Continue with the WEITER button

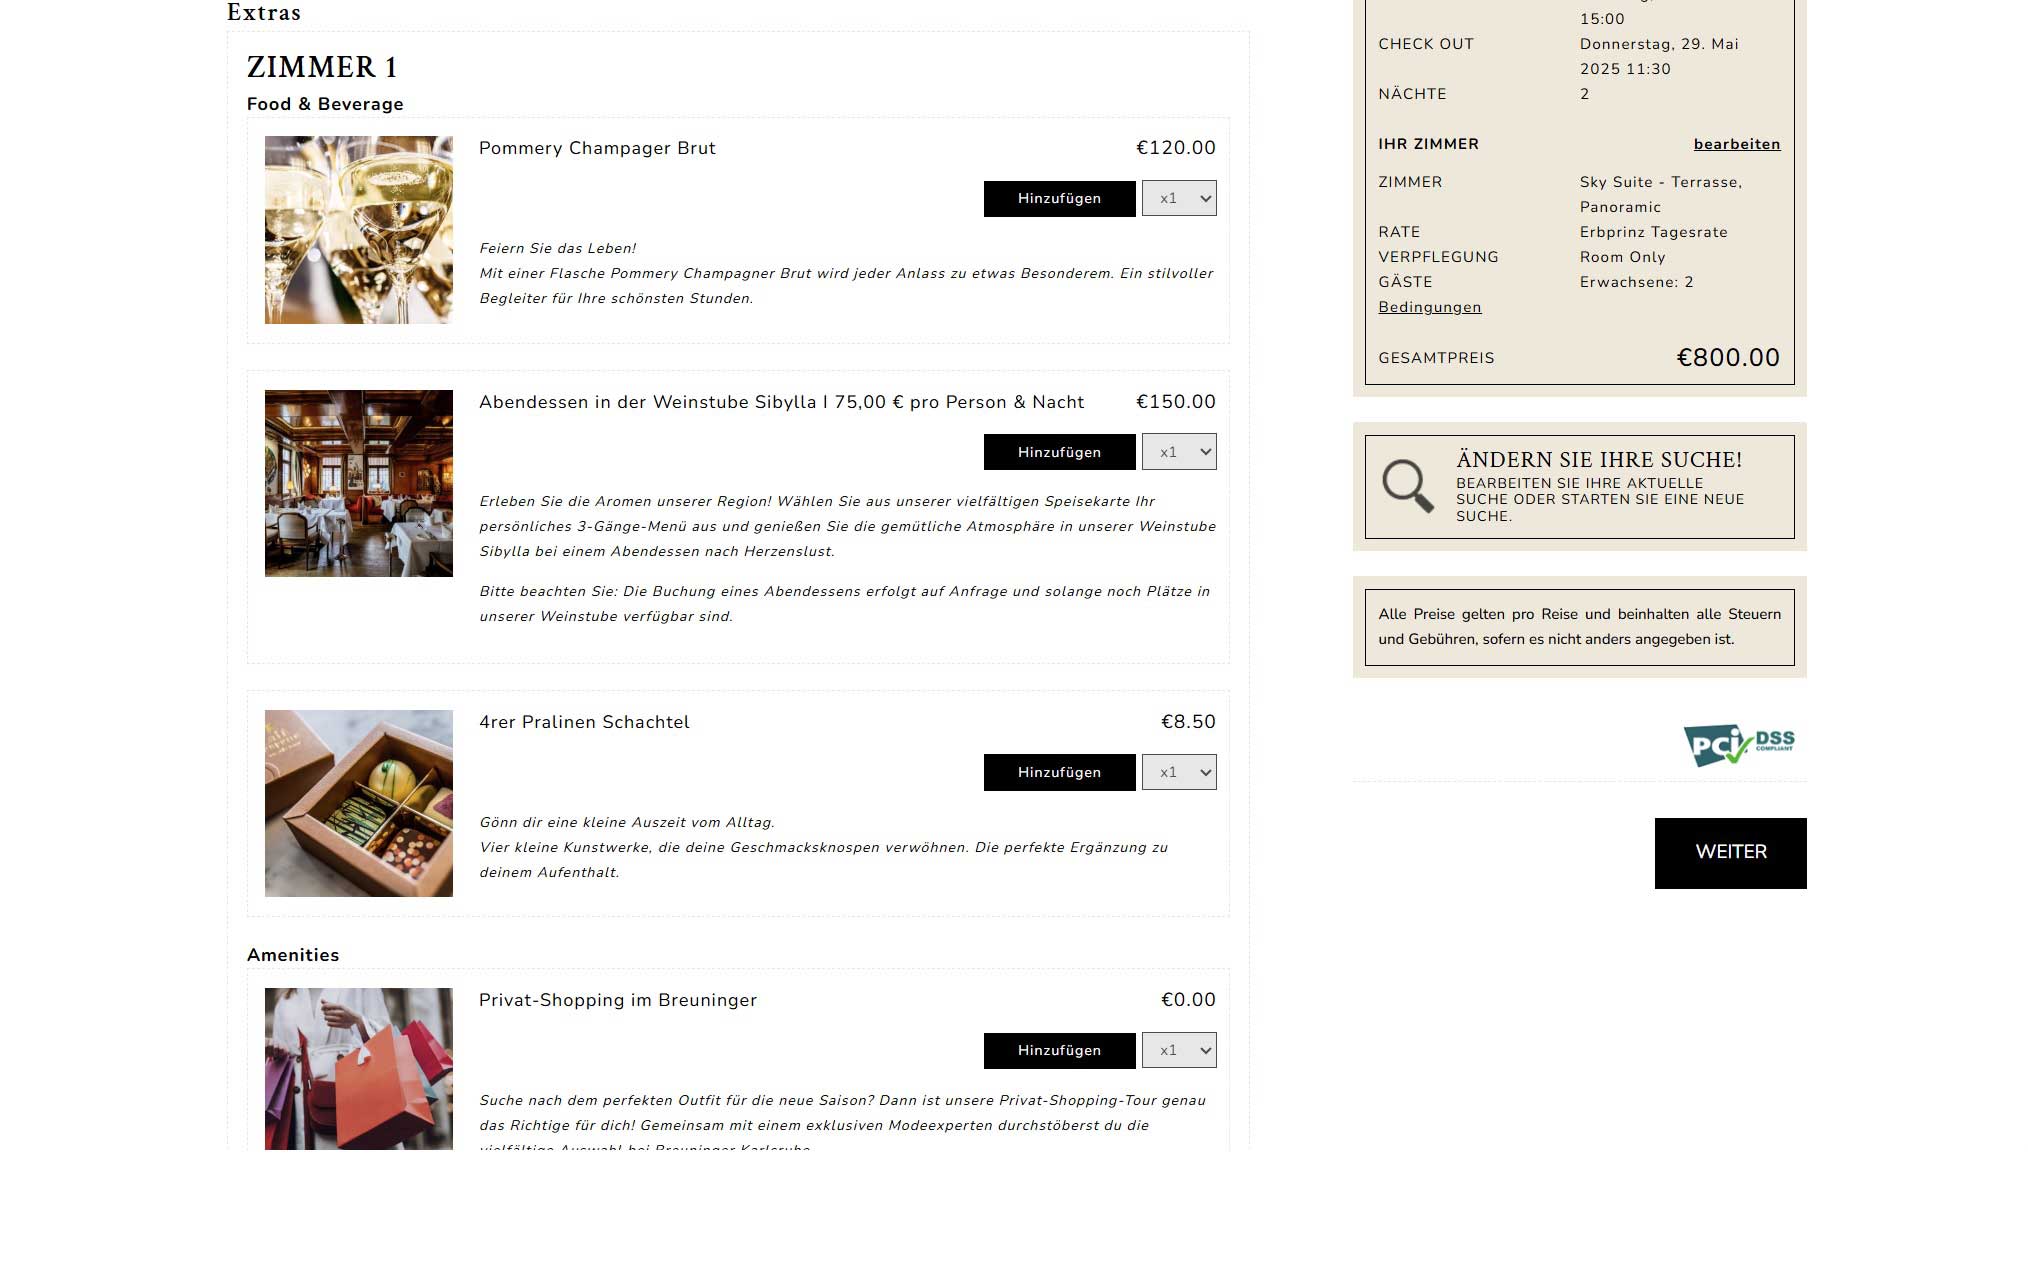point(1730,853)
